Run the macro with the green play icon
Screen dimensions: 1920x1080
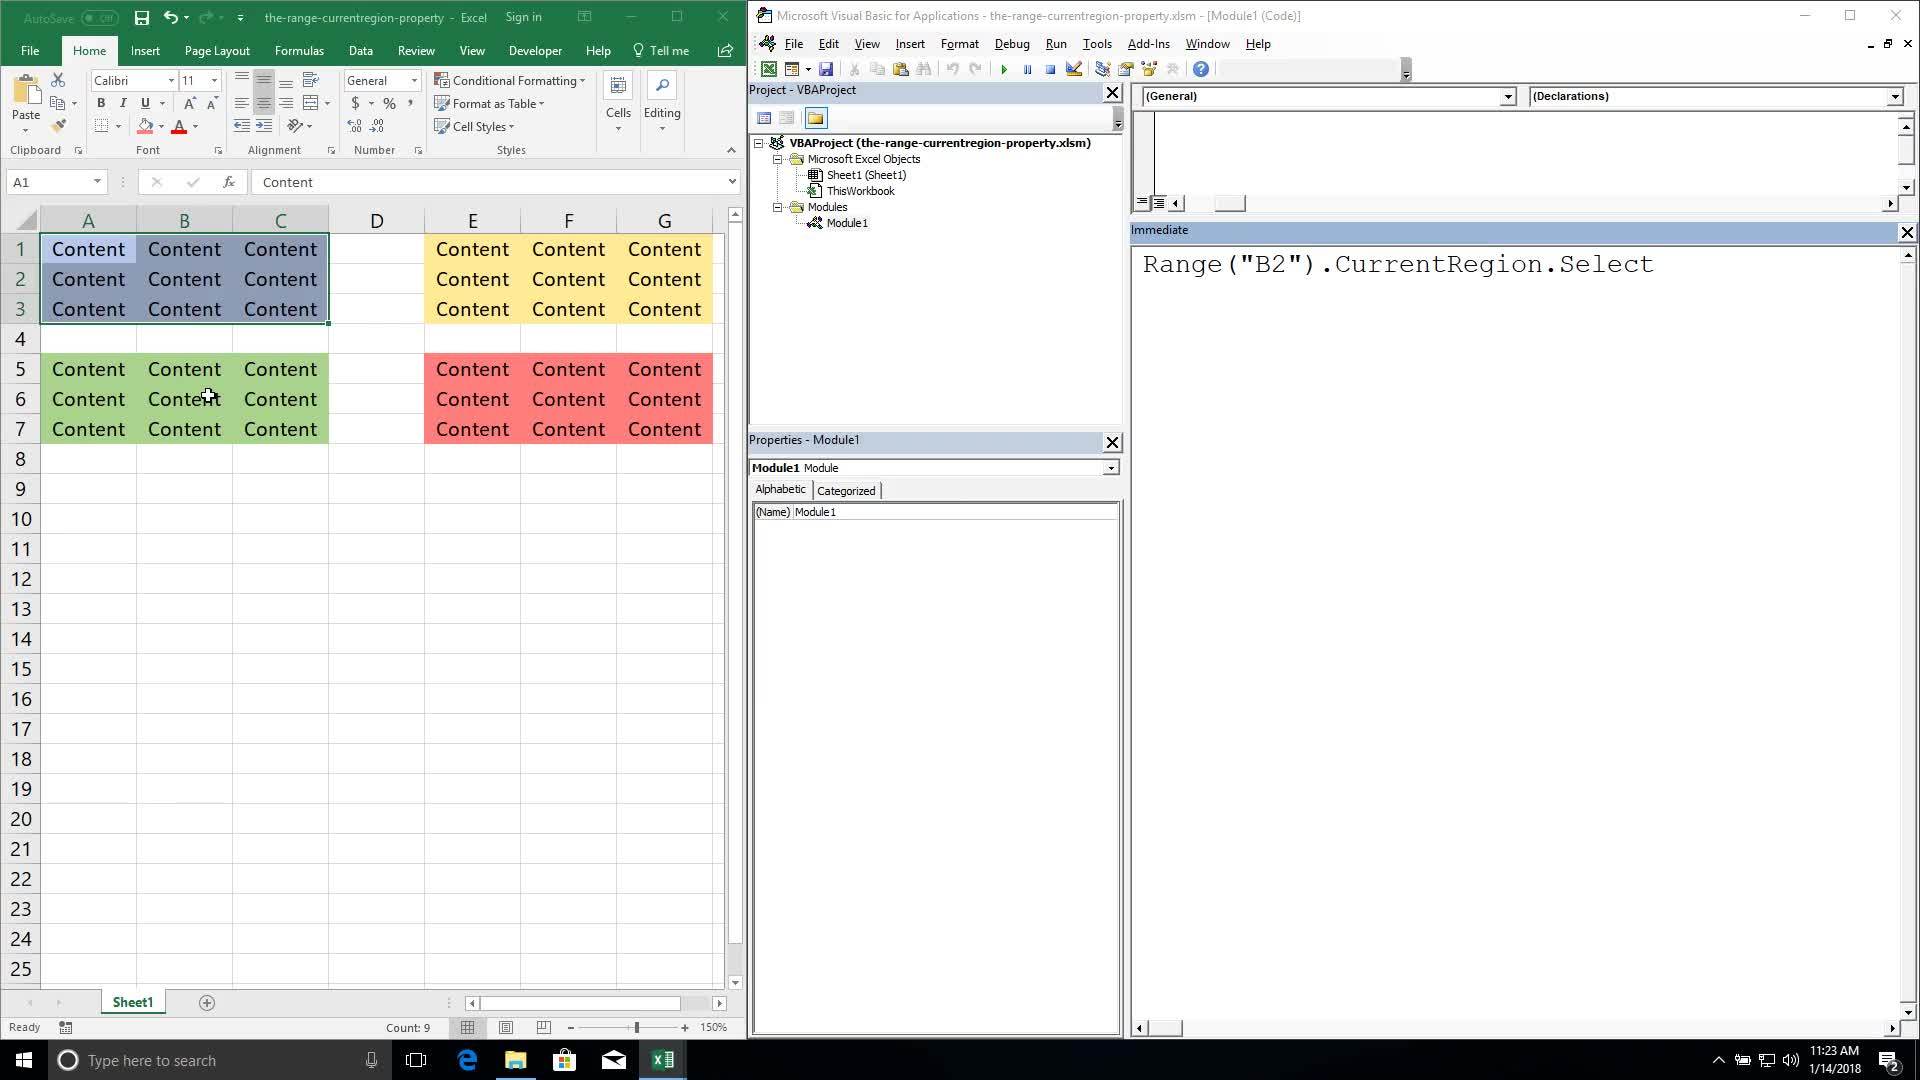point(1004,69)
